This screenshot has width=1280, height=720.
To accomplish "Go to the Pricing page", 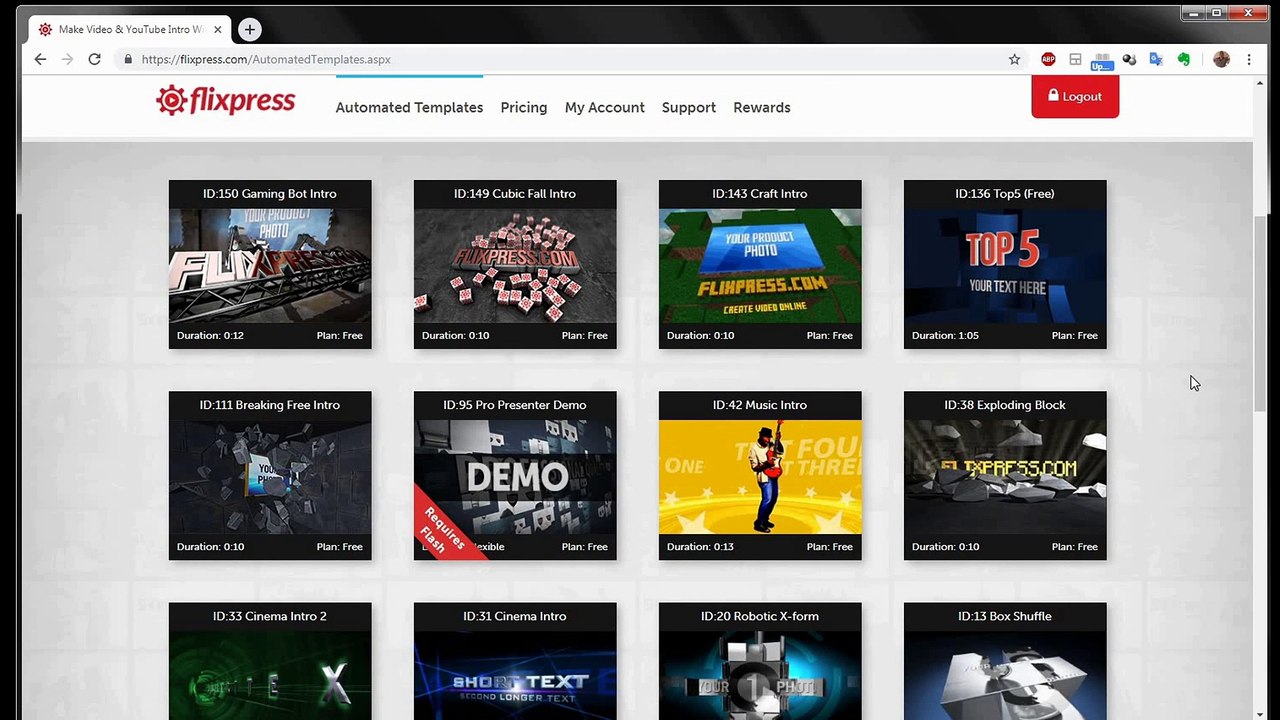I will 523,107.
